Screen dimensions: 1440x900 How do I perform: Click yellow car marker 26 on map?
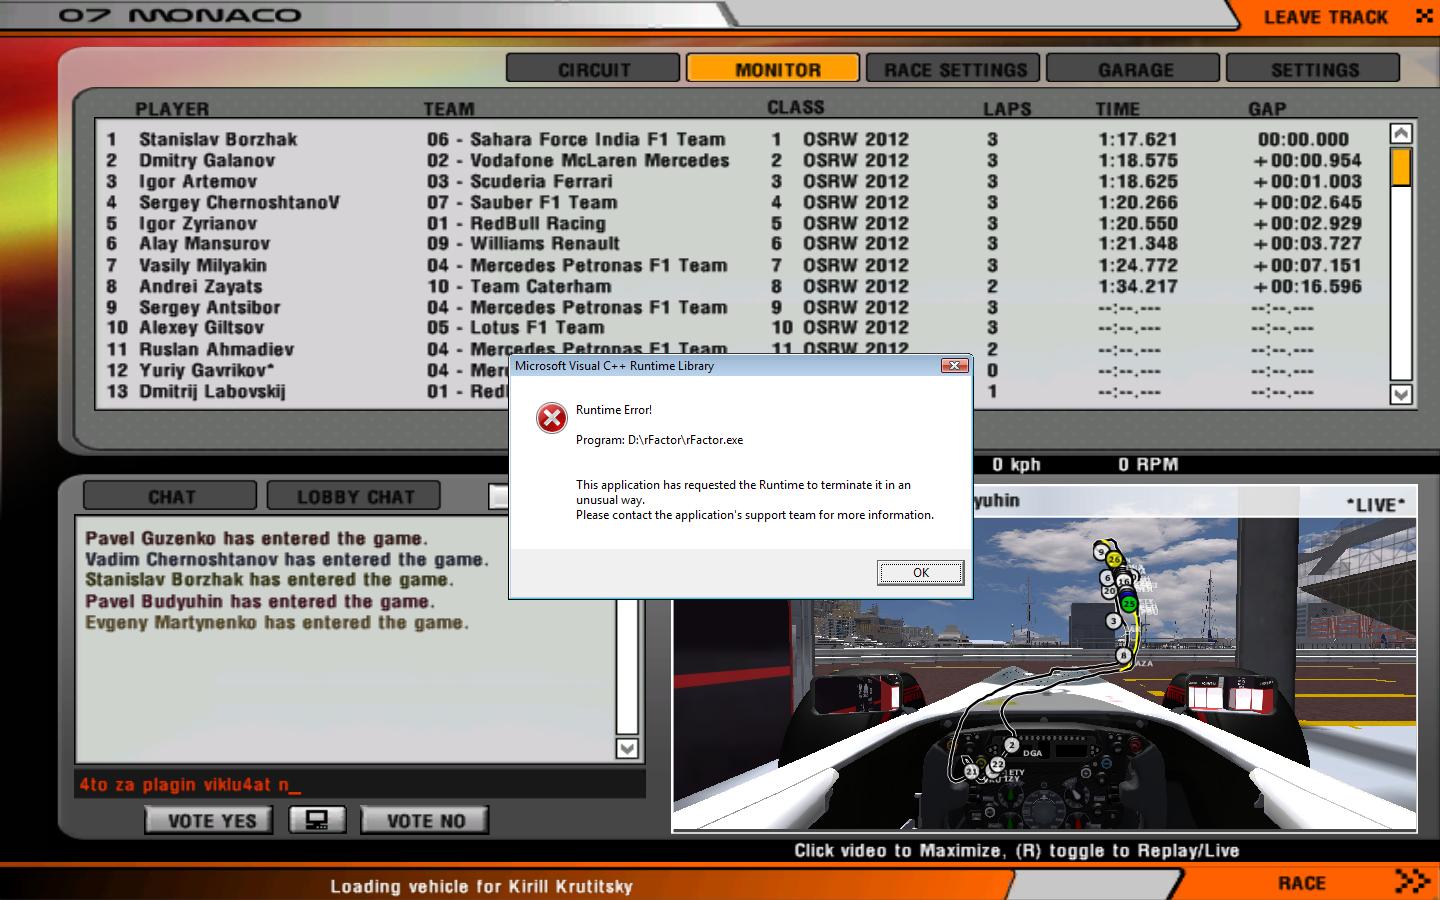pyautogui.click(x=1115, y=560)
